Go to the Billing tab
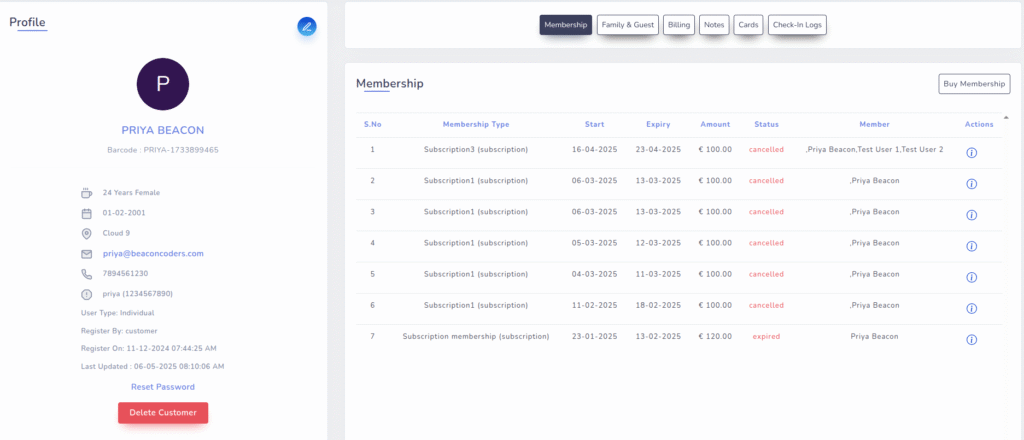The image size is (1024, 440). coord(679,25)
